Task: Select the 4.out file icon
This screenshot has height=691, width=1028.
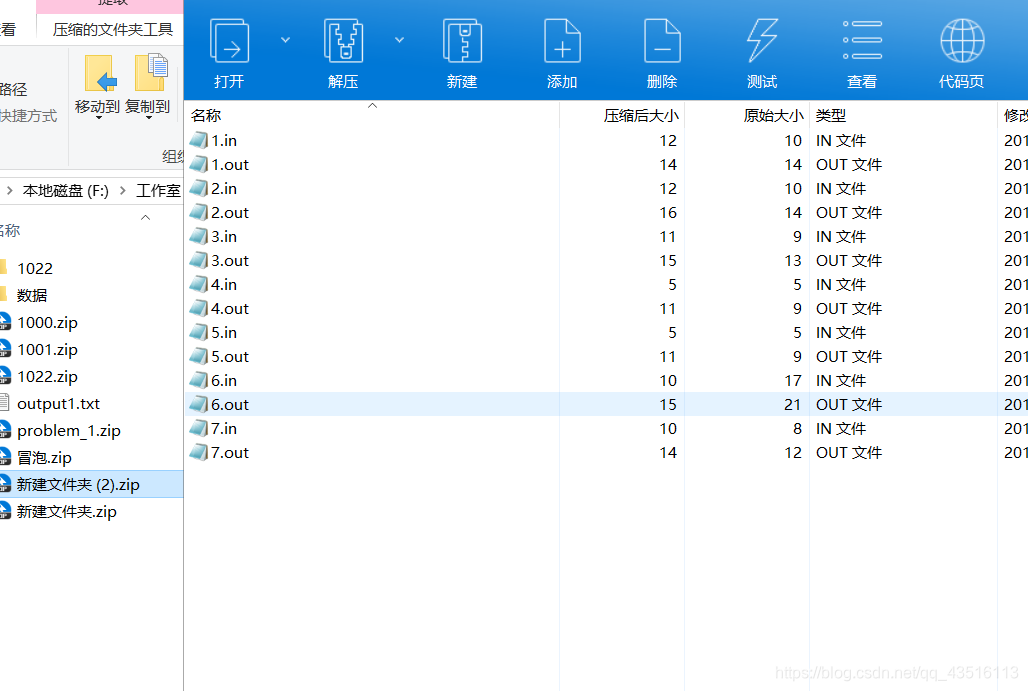Action: click(x=199, y=308)
